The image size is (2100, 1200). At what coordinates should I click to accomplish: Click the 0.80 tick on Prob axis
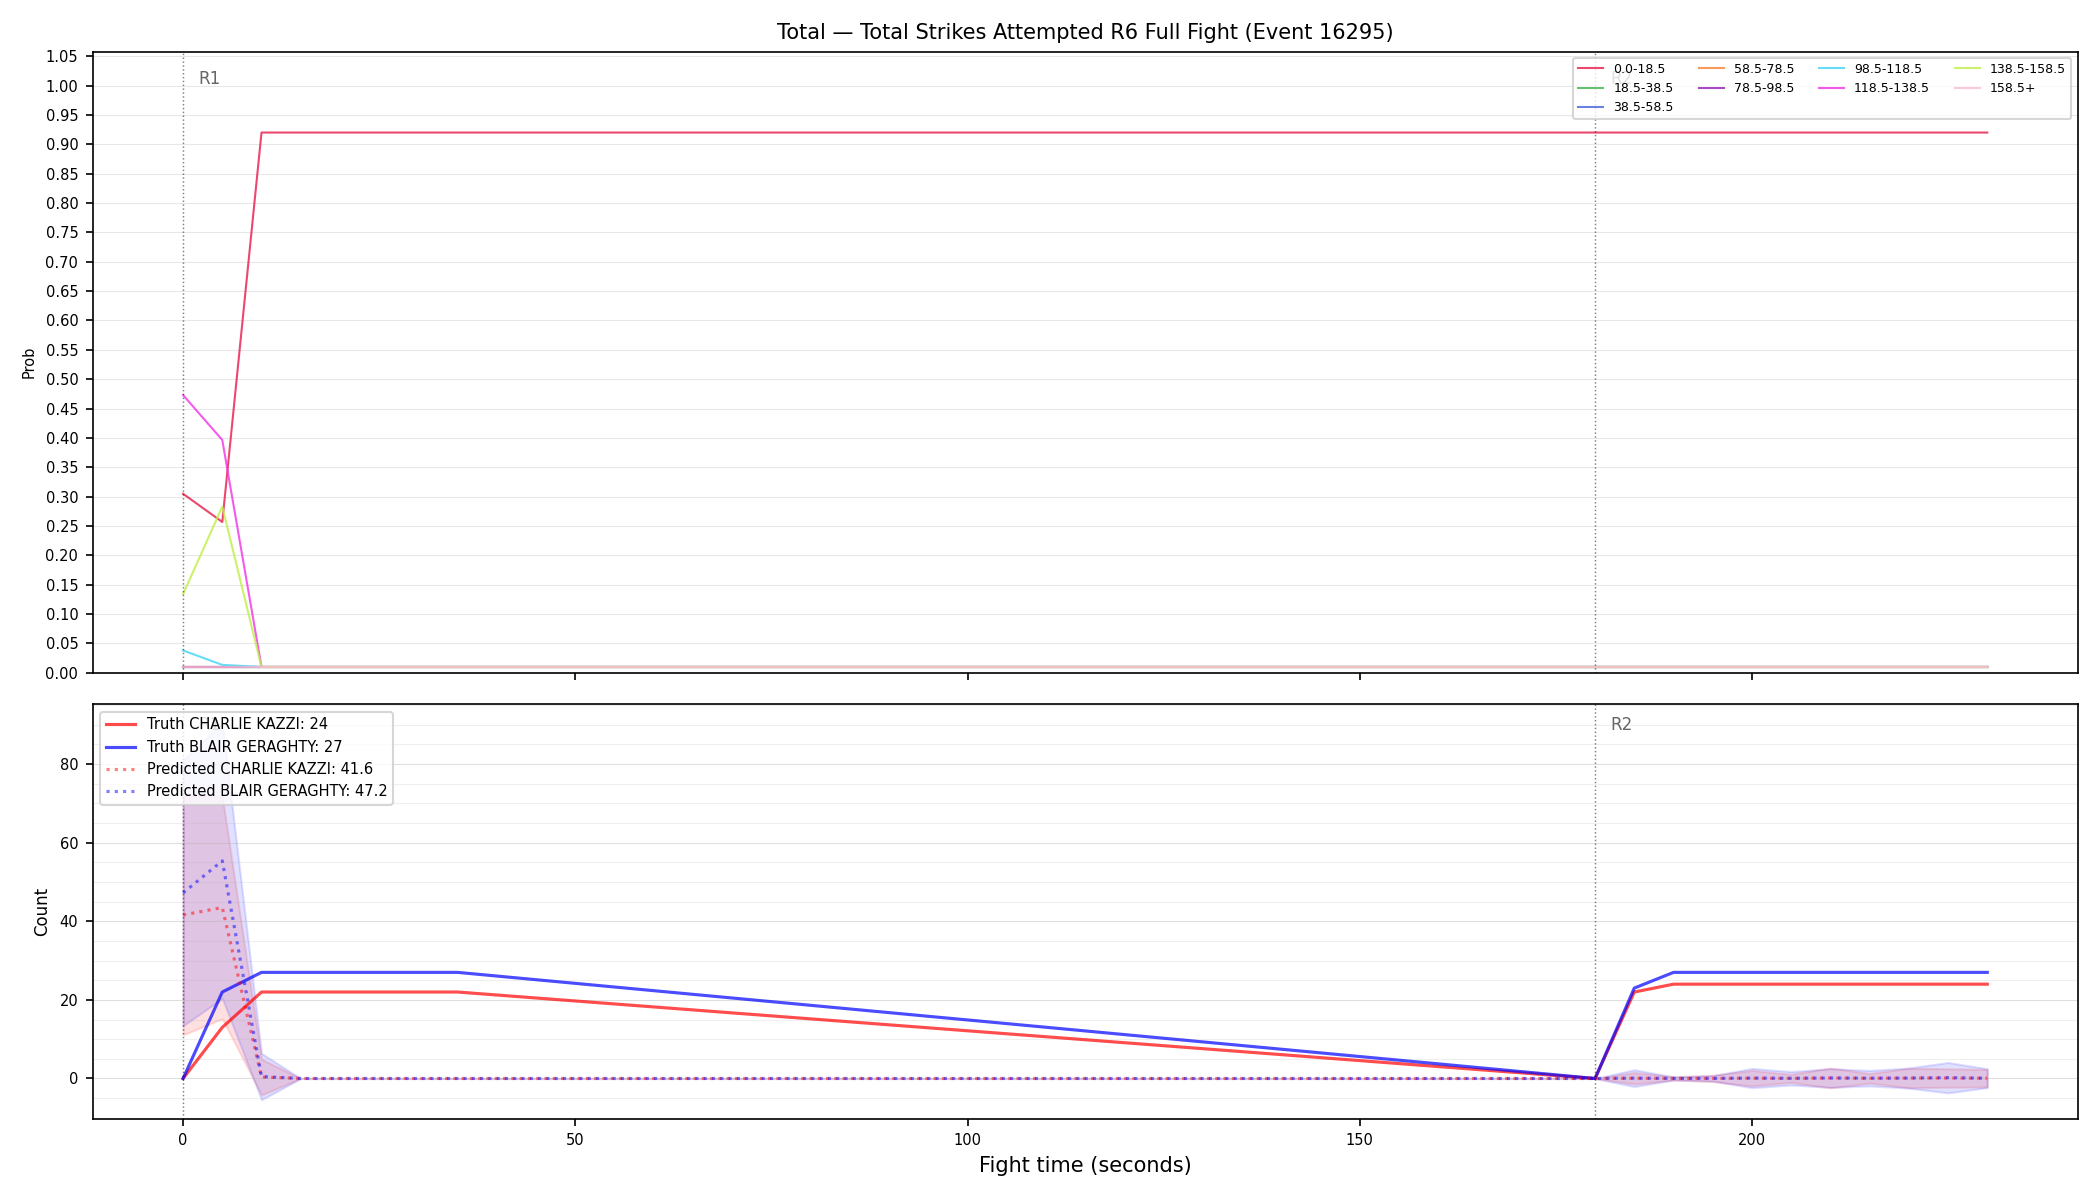pos(62,203)
